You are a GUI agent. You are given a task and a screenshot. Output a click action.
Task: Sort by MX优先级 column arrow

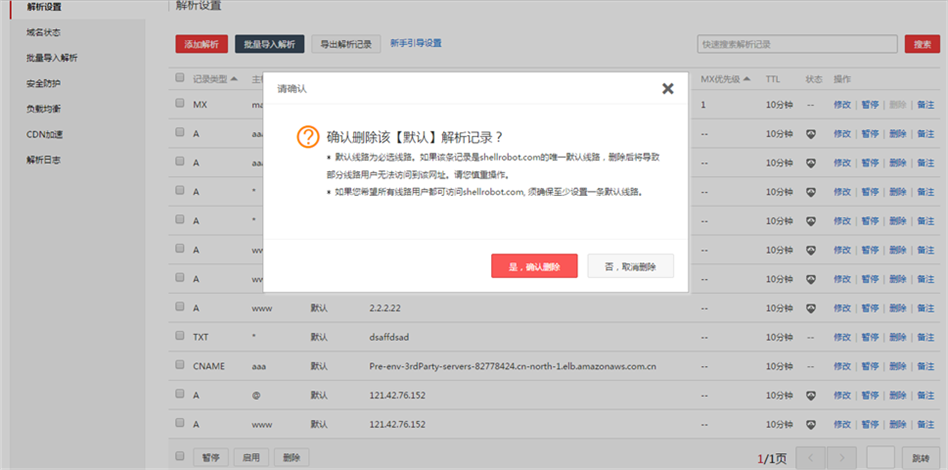pos(746,78)
